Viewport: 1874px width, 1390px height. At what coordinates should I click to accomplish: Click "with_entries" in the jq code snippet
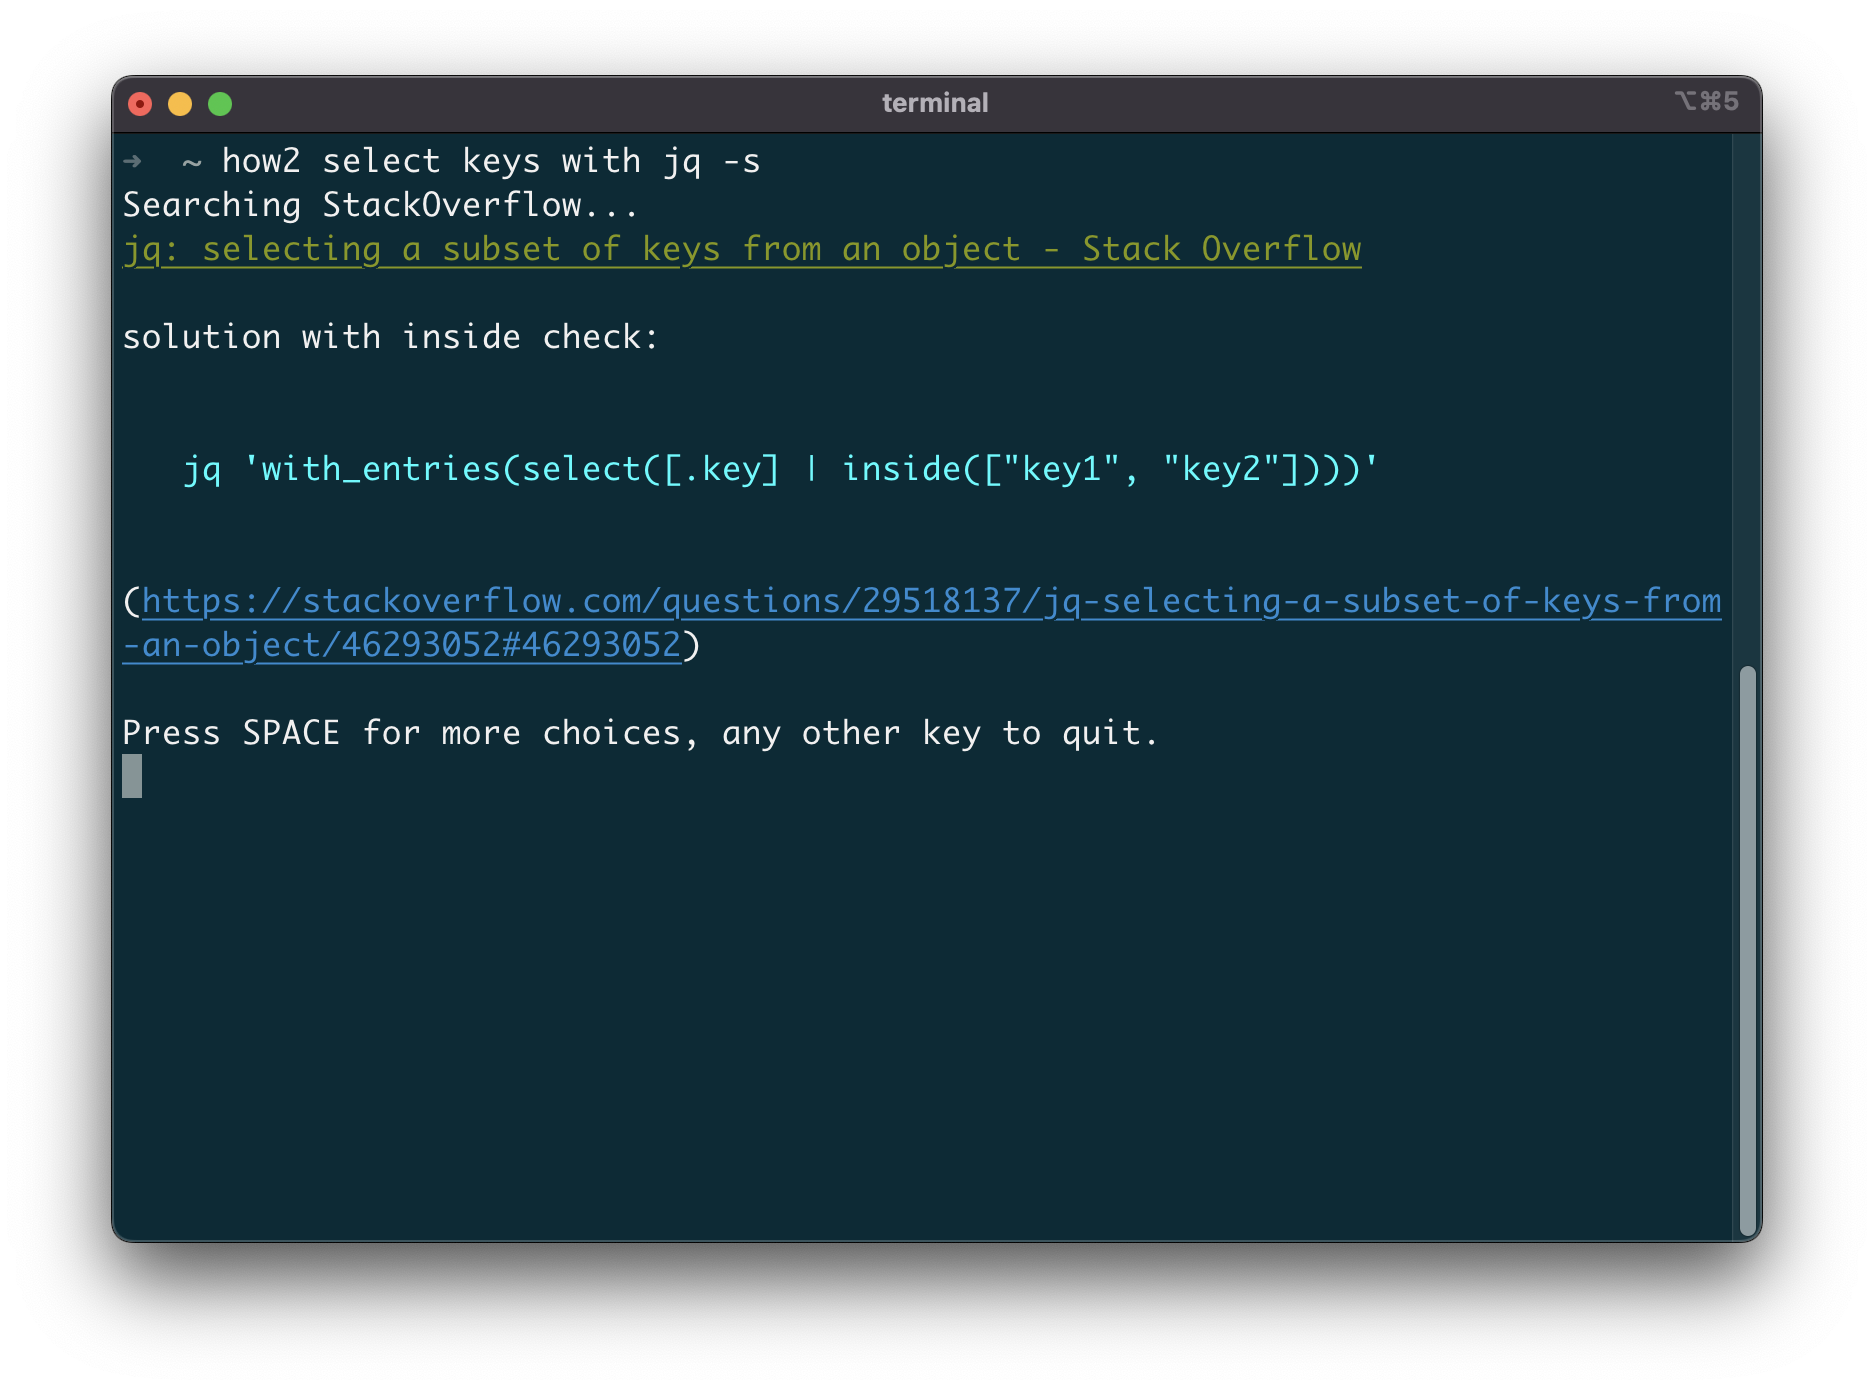(x=380, y=469)
